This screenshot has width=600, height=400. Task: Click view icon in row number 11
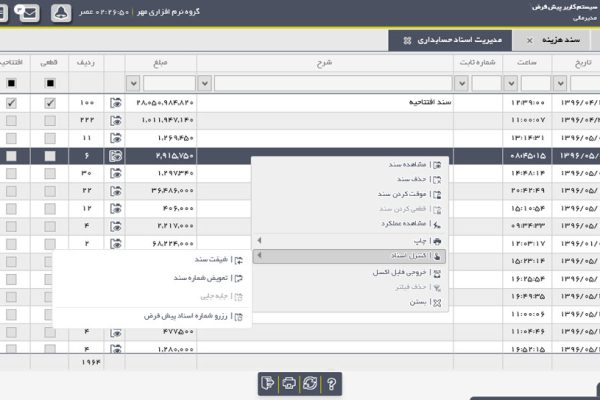click(116, 138)
